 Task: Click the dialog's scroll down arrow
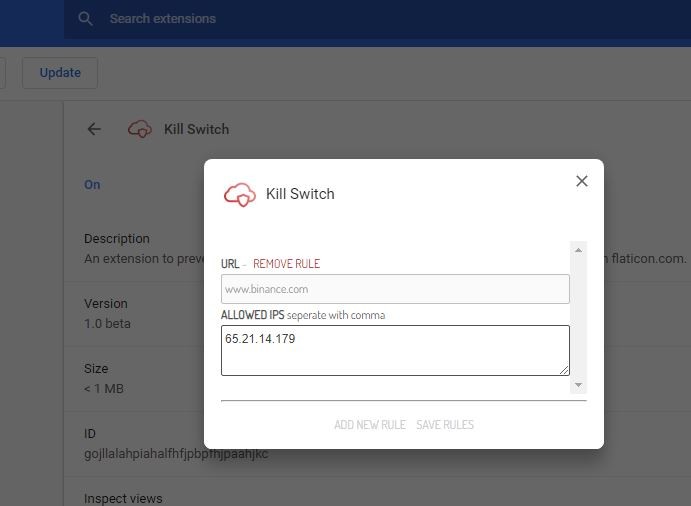pyautogui.click(x=578, y=385)
